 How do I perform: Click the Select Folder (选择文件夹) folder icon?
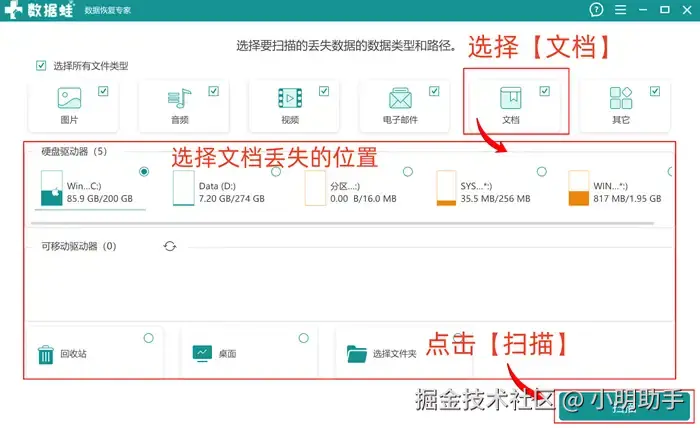pyautogui.click(x=356, y=354)
